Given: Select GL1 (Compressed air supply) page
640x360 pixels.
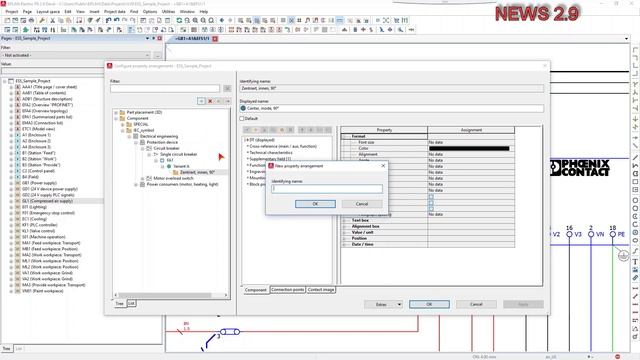Looking at the screenshot, I should (47, 201).
